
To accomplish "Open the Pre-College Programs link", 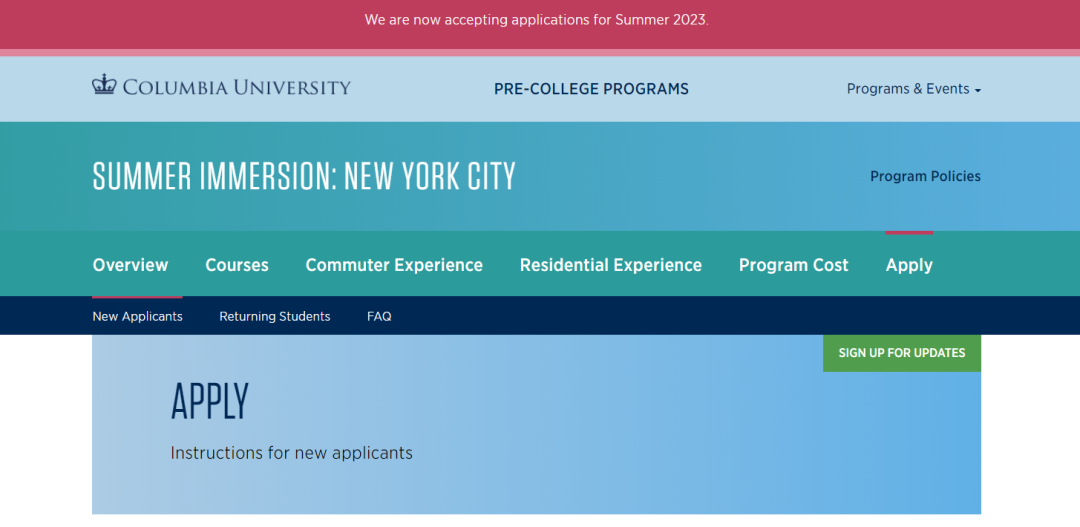I will click(591, 89).
